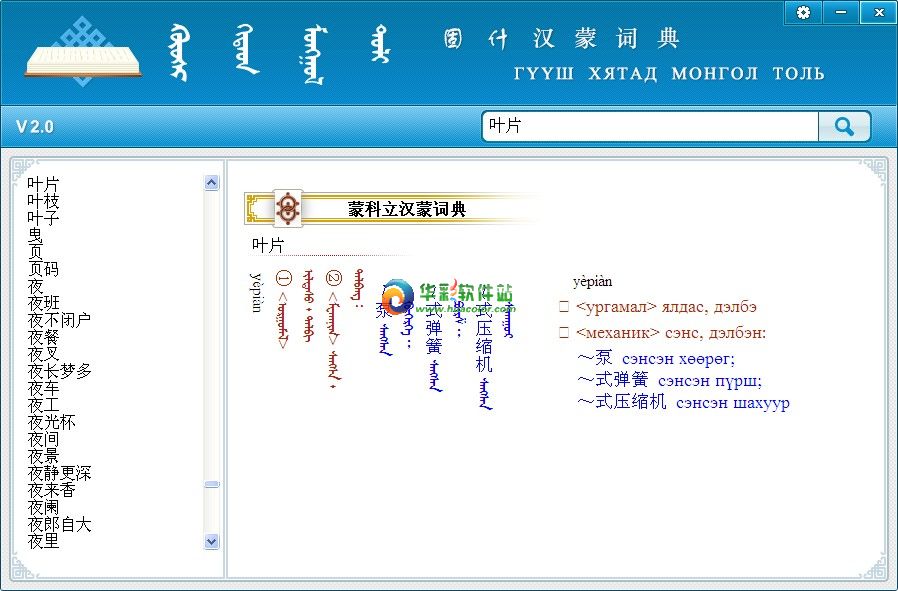898x591 pixels.
Task: Select 夜车 in the word list
Action: click(x=43, y=388)
